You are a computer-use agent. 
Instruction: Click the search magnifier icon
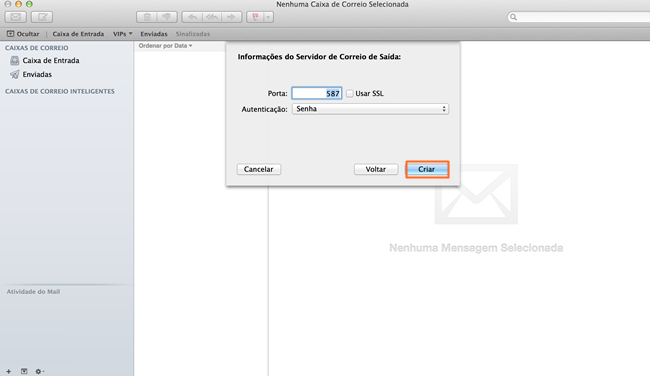513,17
